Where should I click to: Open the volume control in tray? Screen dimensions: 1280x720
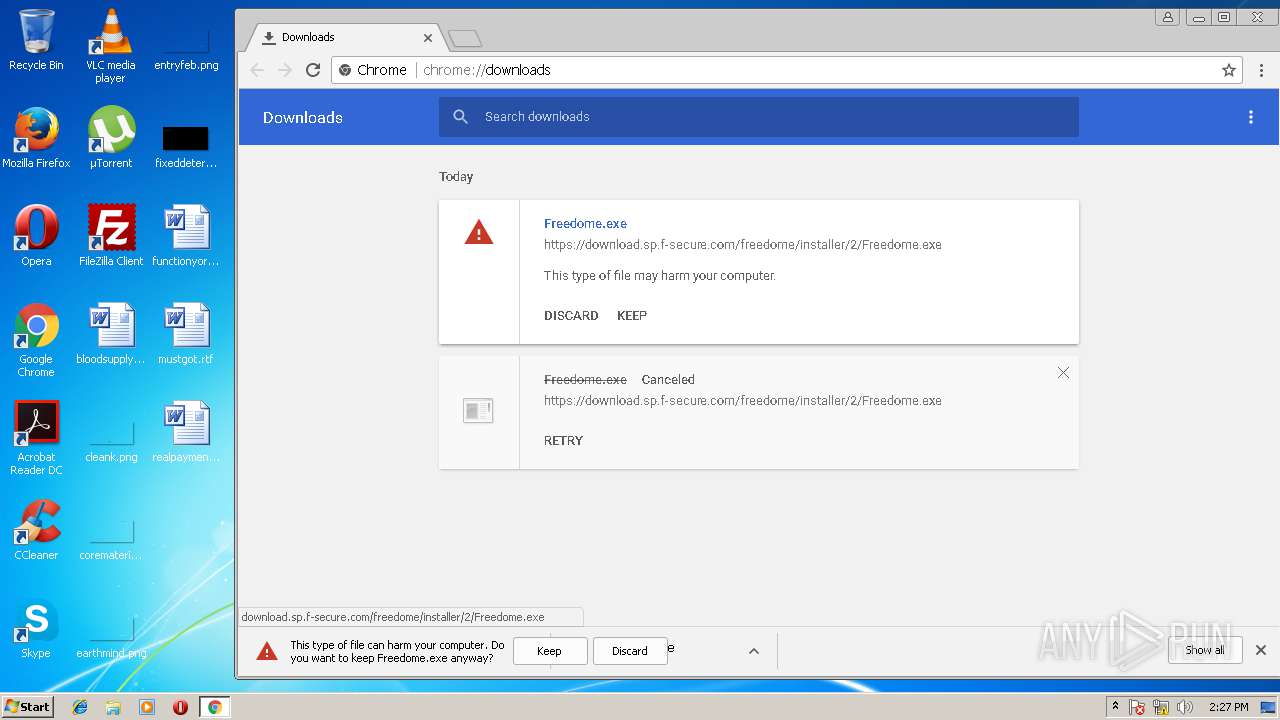pyautogui.click(x=1185, y=707)
